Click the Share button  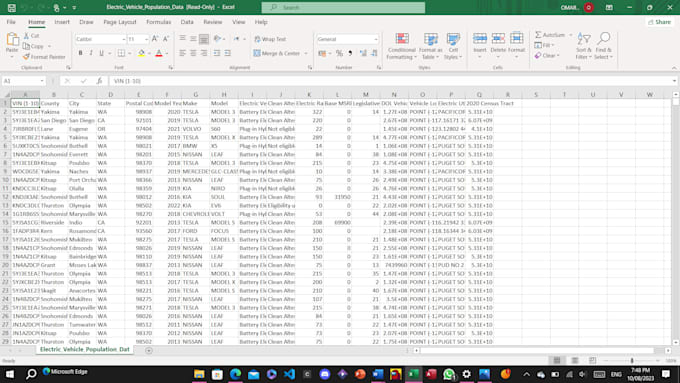(x=659, y=22)
